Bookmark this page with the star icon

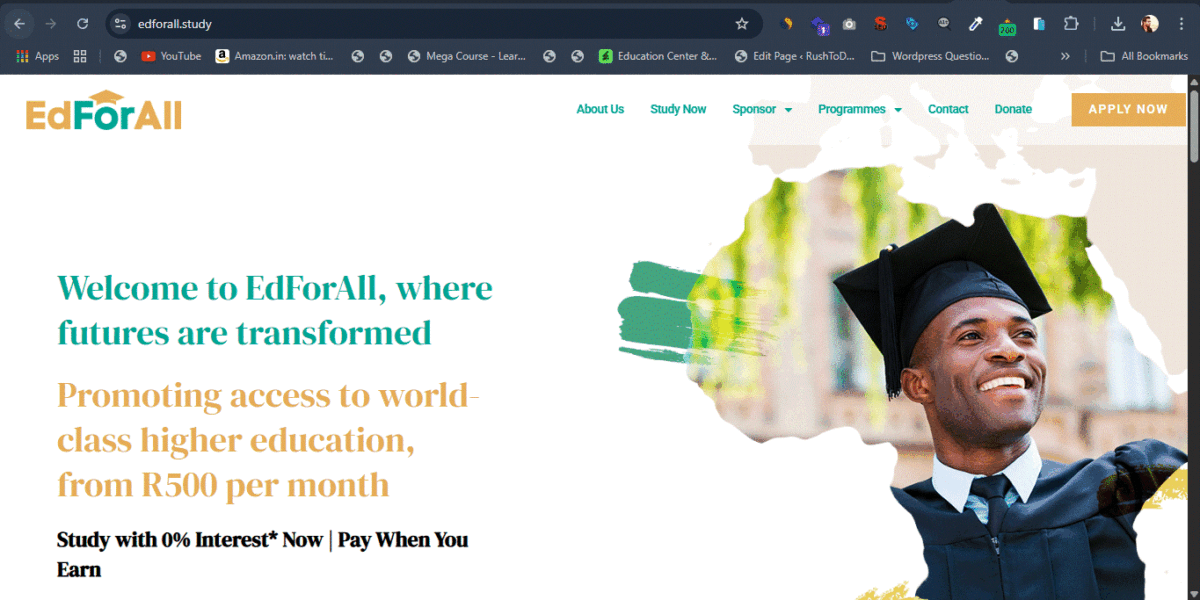pyautogui.click(x=742, y=24)
